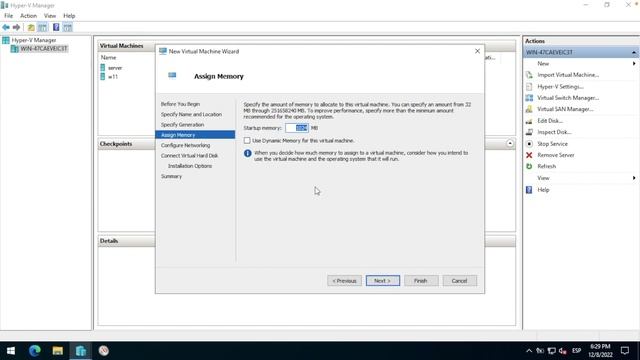
Task: Open the toolbar Help question-mark icon
Action: click(56, 27)
